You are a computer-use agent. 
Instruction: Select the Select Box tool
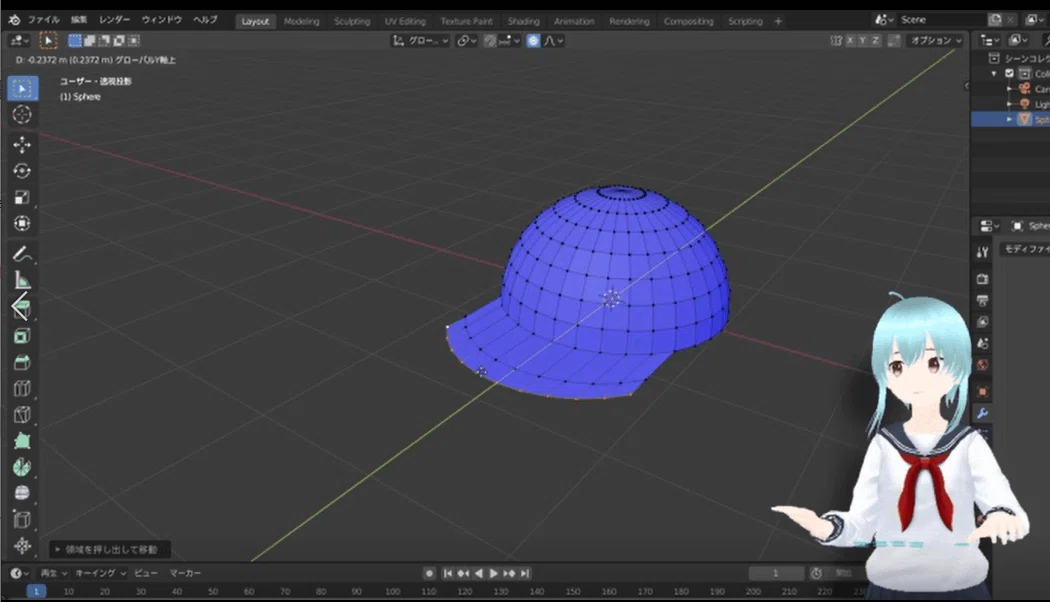pyautogui.click(x=22, y=88)
